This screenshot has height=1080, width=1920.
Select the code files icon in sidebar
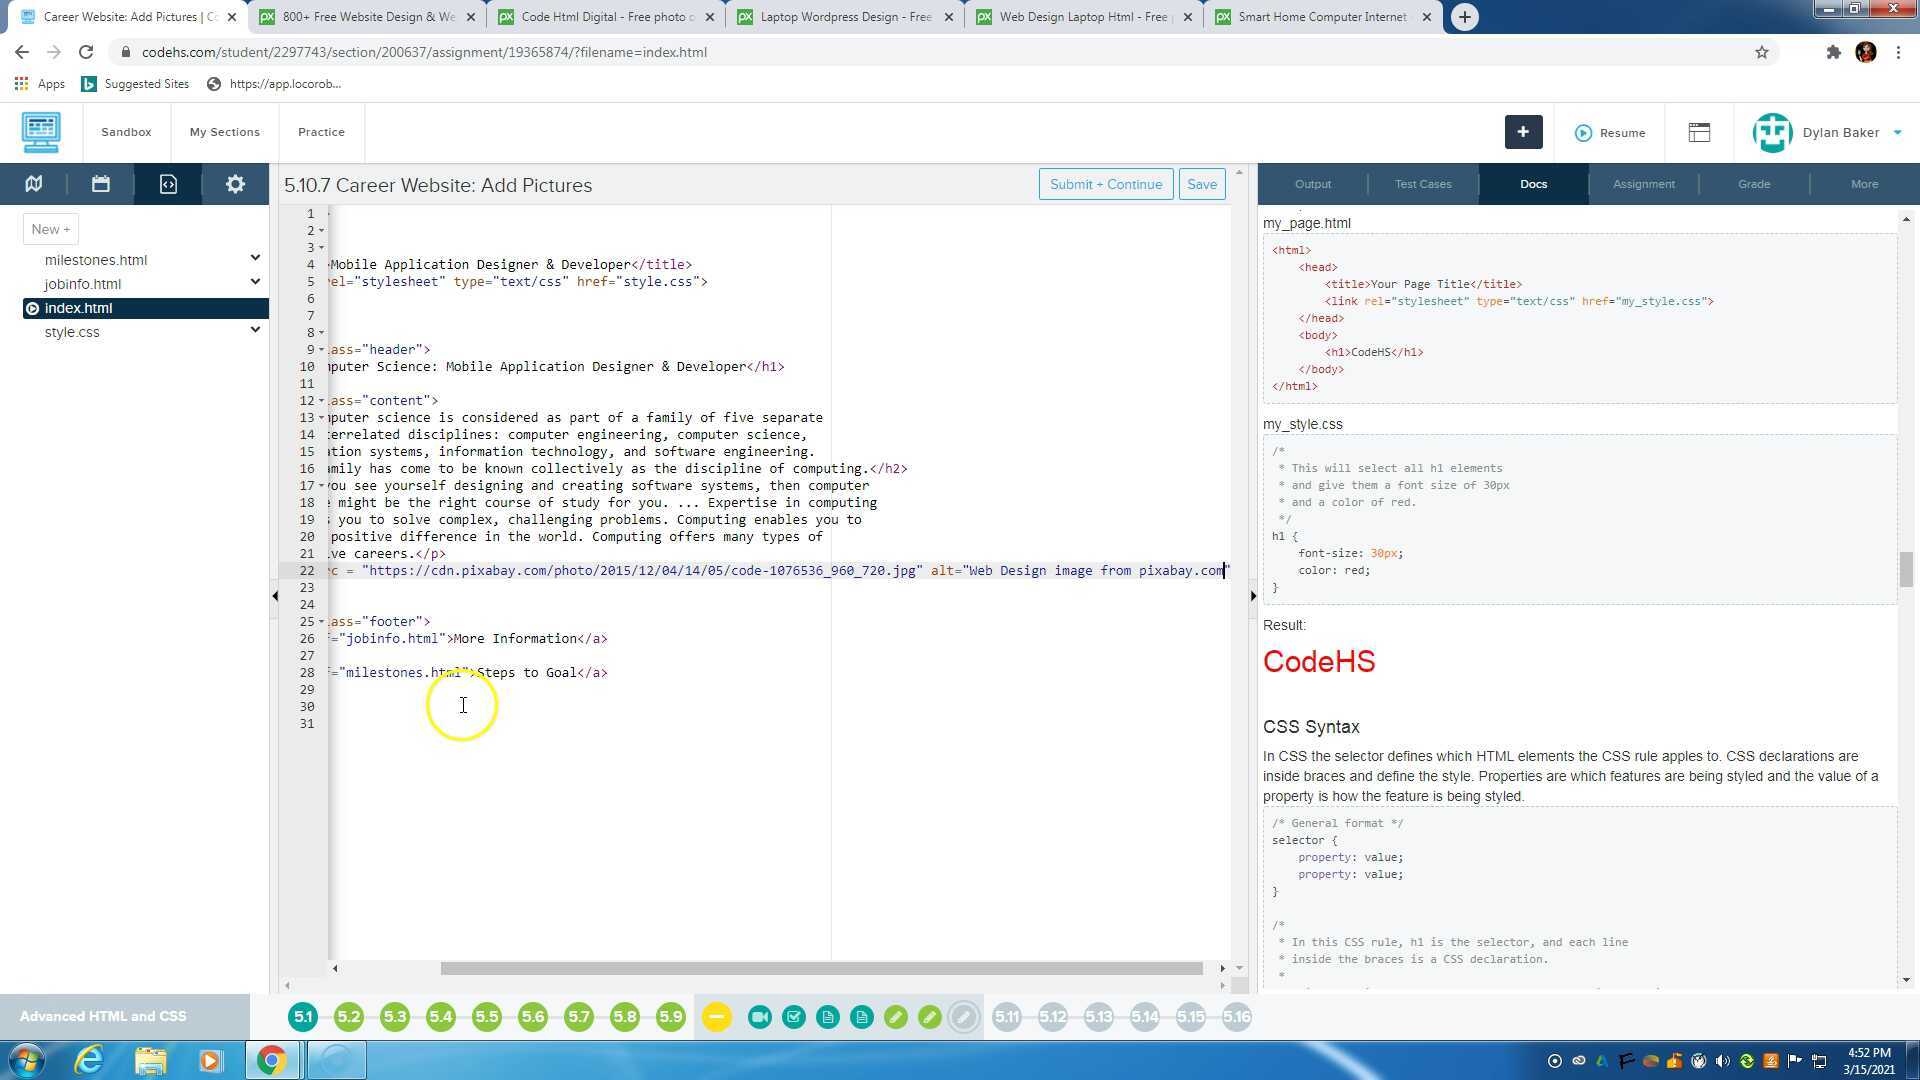[x=168, y=184]
